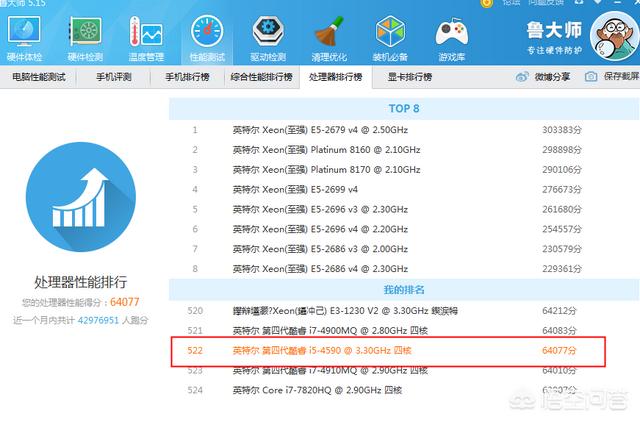Switch to 显卡排行榜 tab

pos(410,77)
